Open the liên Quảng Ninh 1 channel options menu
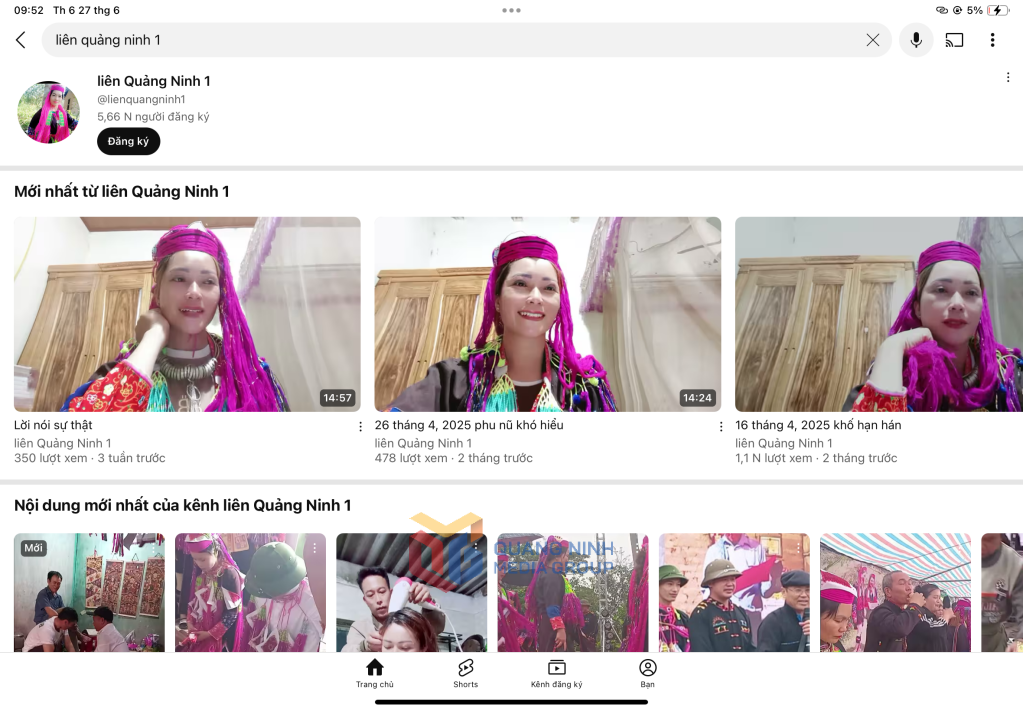 (x=1007, y=78)
